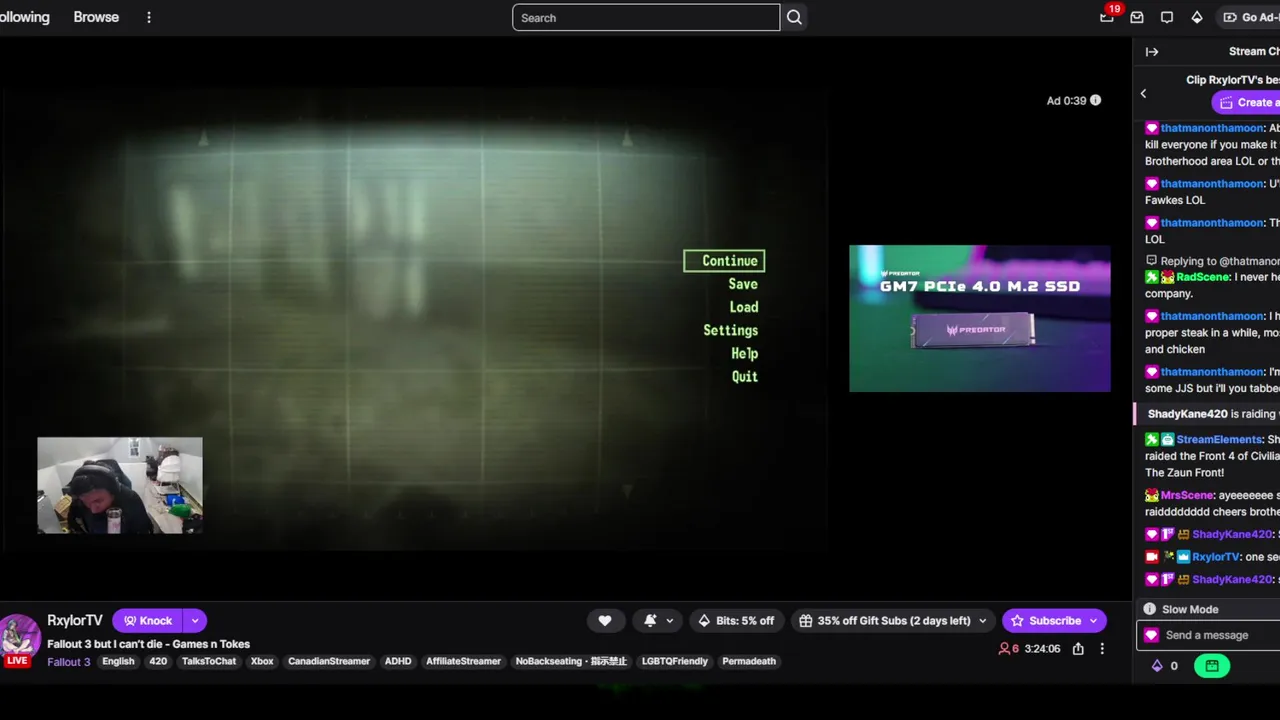Screen dimensions: 1280x720
Task: Click the Xbox tag
Action: (x=262, y=661)
